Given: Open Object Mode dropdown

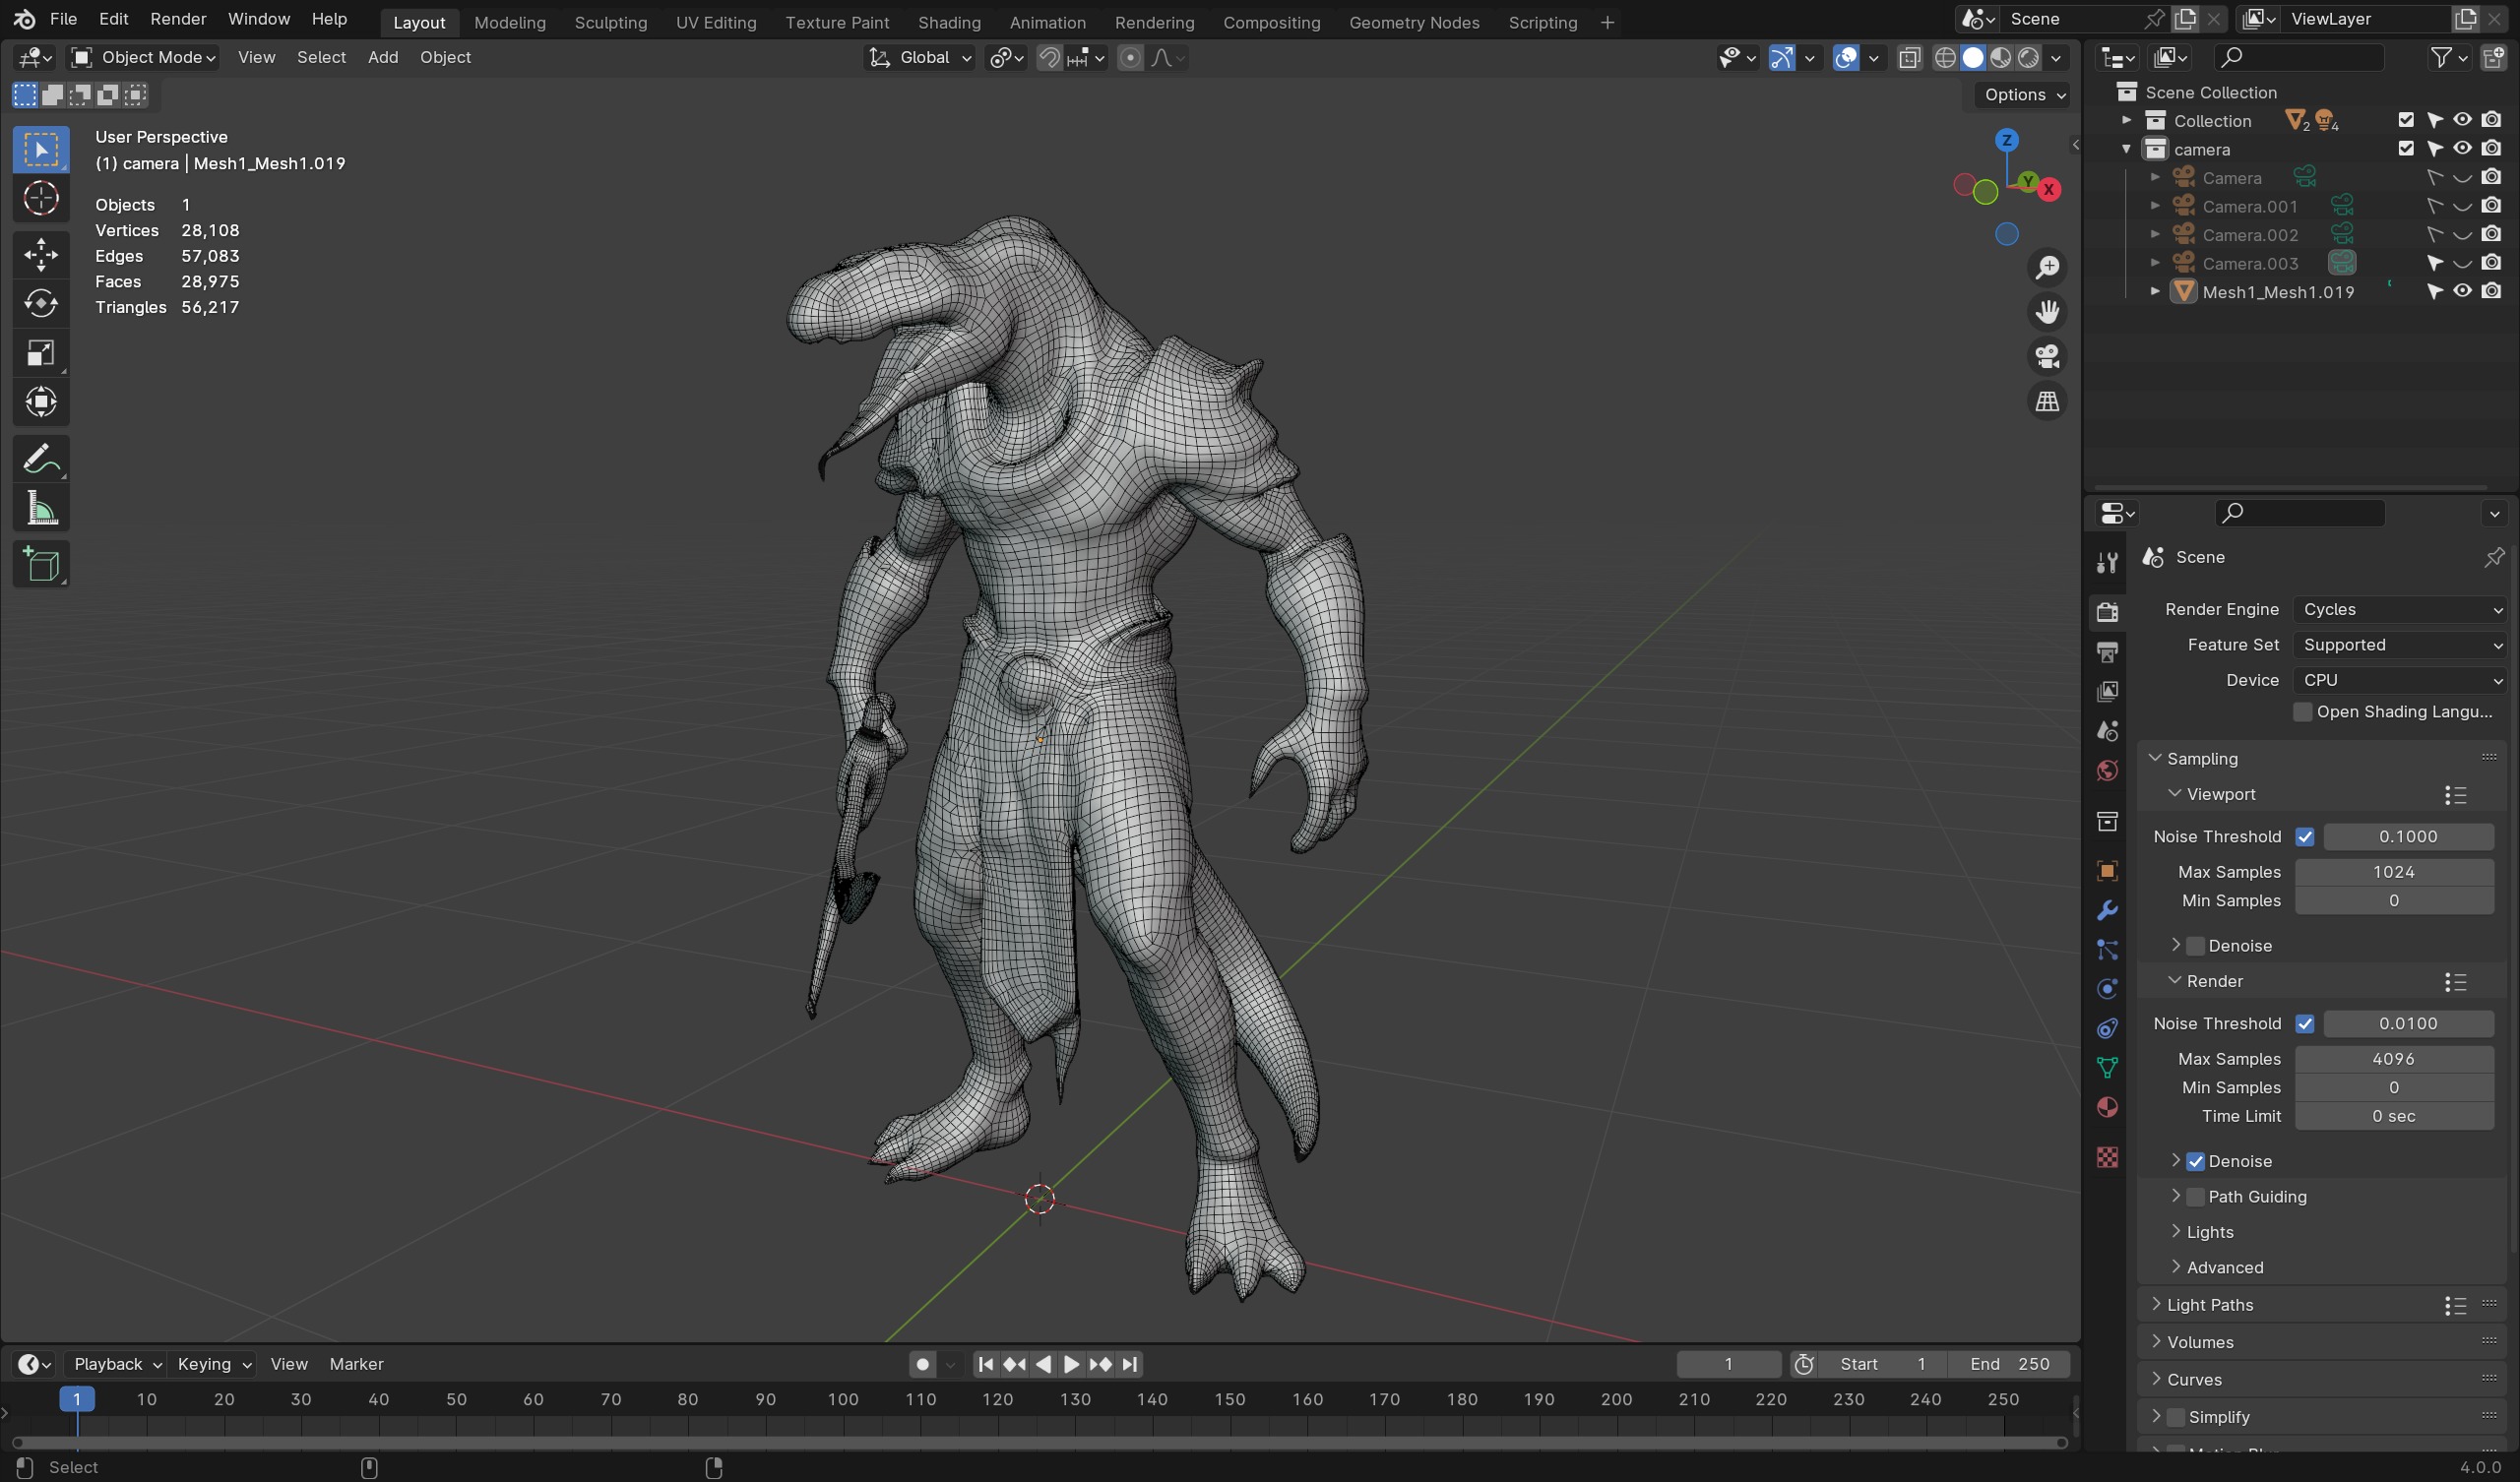Looking at the screenshot, I should click(145, 57).
